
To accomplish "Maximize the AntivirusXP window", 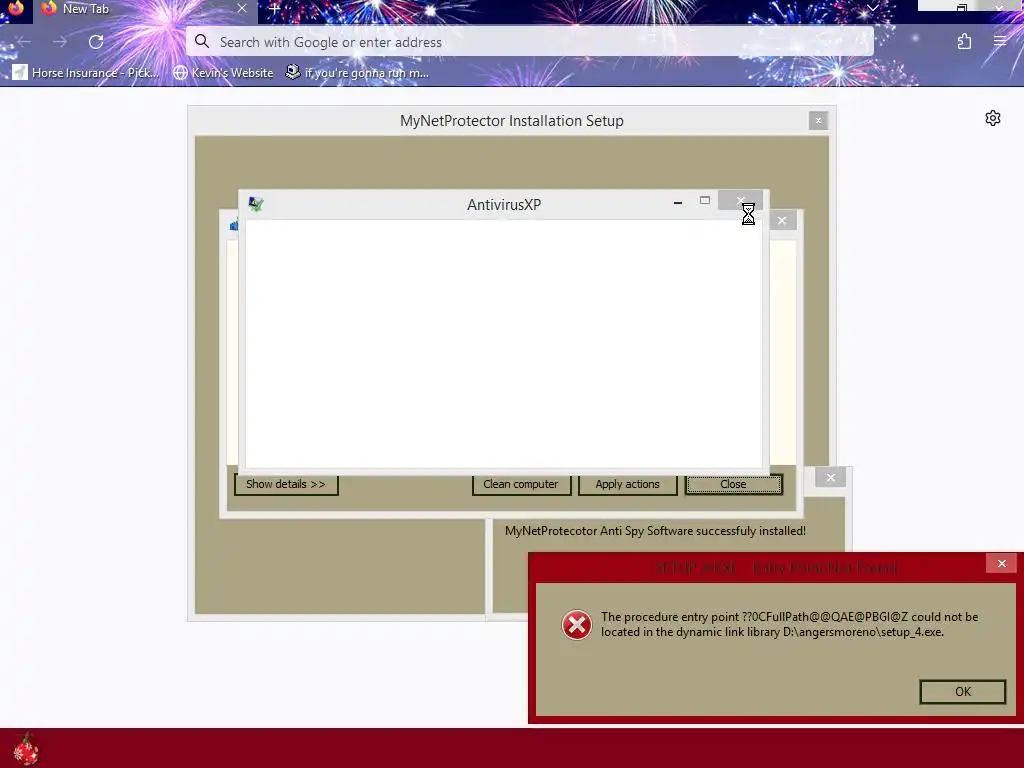I will (705, 200).
